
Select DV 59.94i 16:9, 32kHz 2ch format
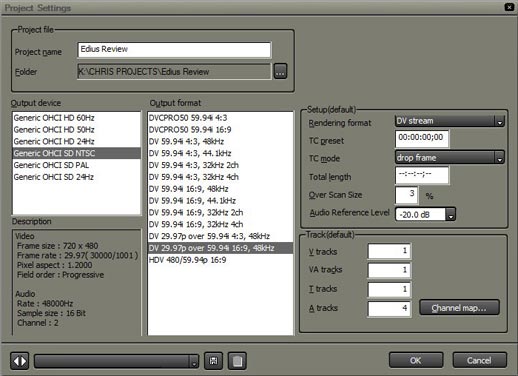[x=220, y=212]
